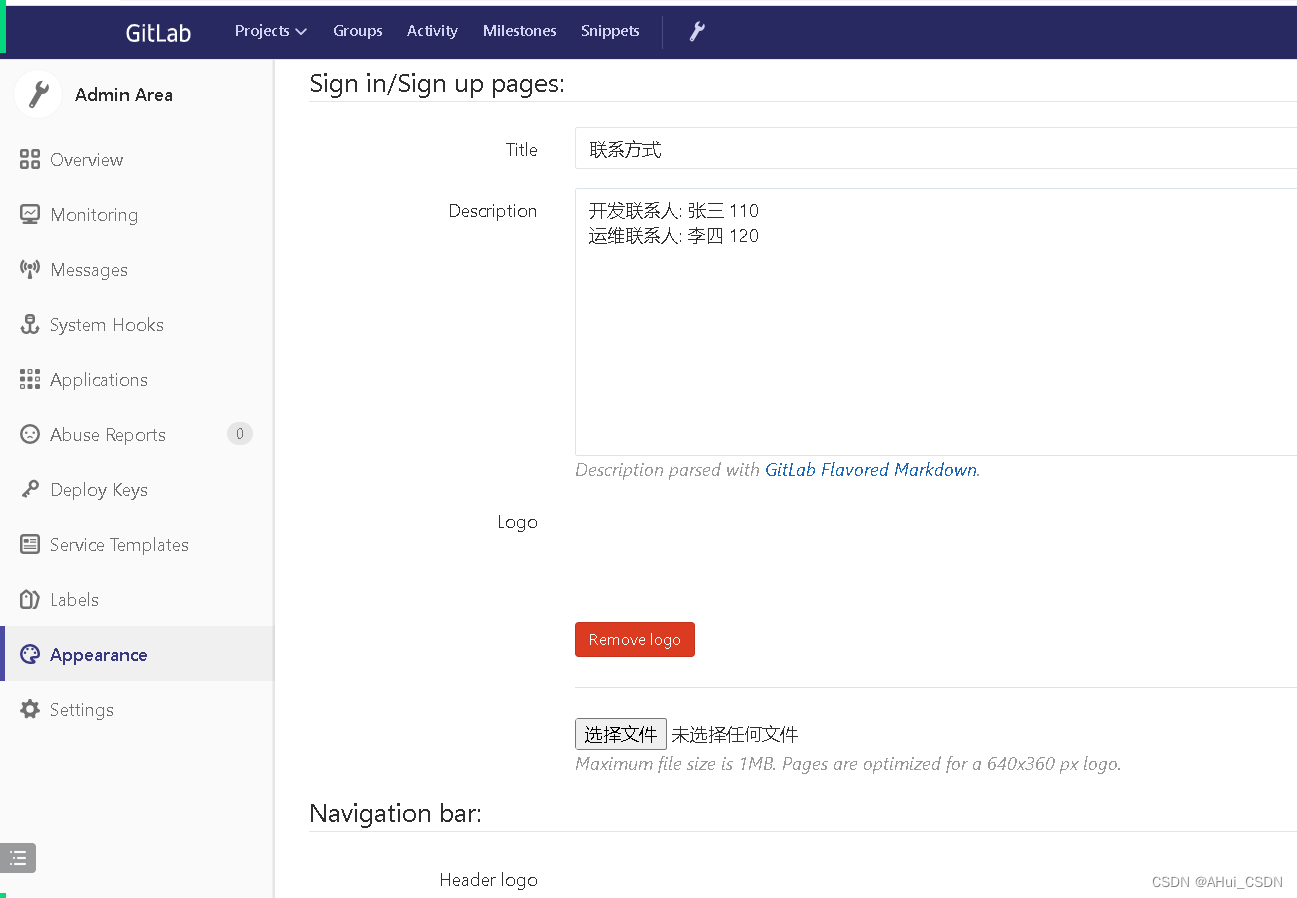Open the GitLab Flavored Markdown link

click(x=870, y=470)
